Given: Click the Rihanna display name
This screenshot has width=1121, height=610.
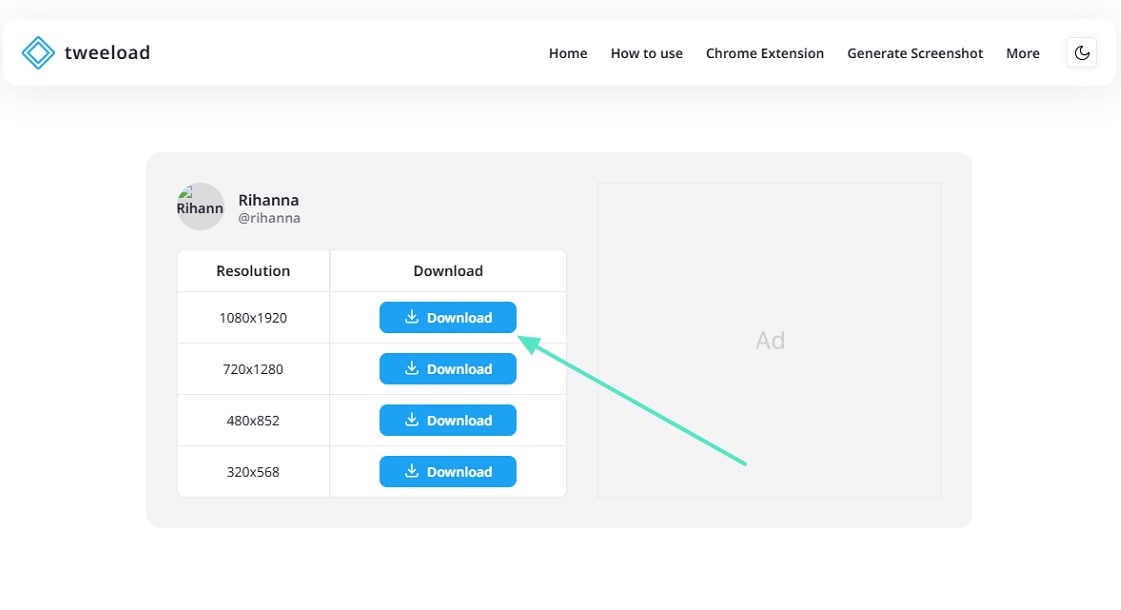Looking at the screenshot, I should (268, 200).
